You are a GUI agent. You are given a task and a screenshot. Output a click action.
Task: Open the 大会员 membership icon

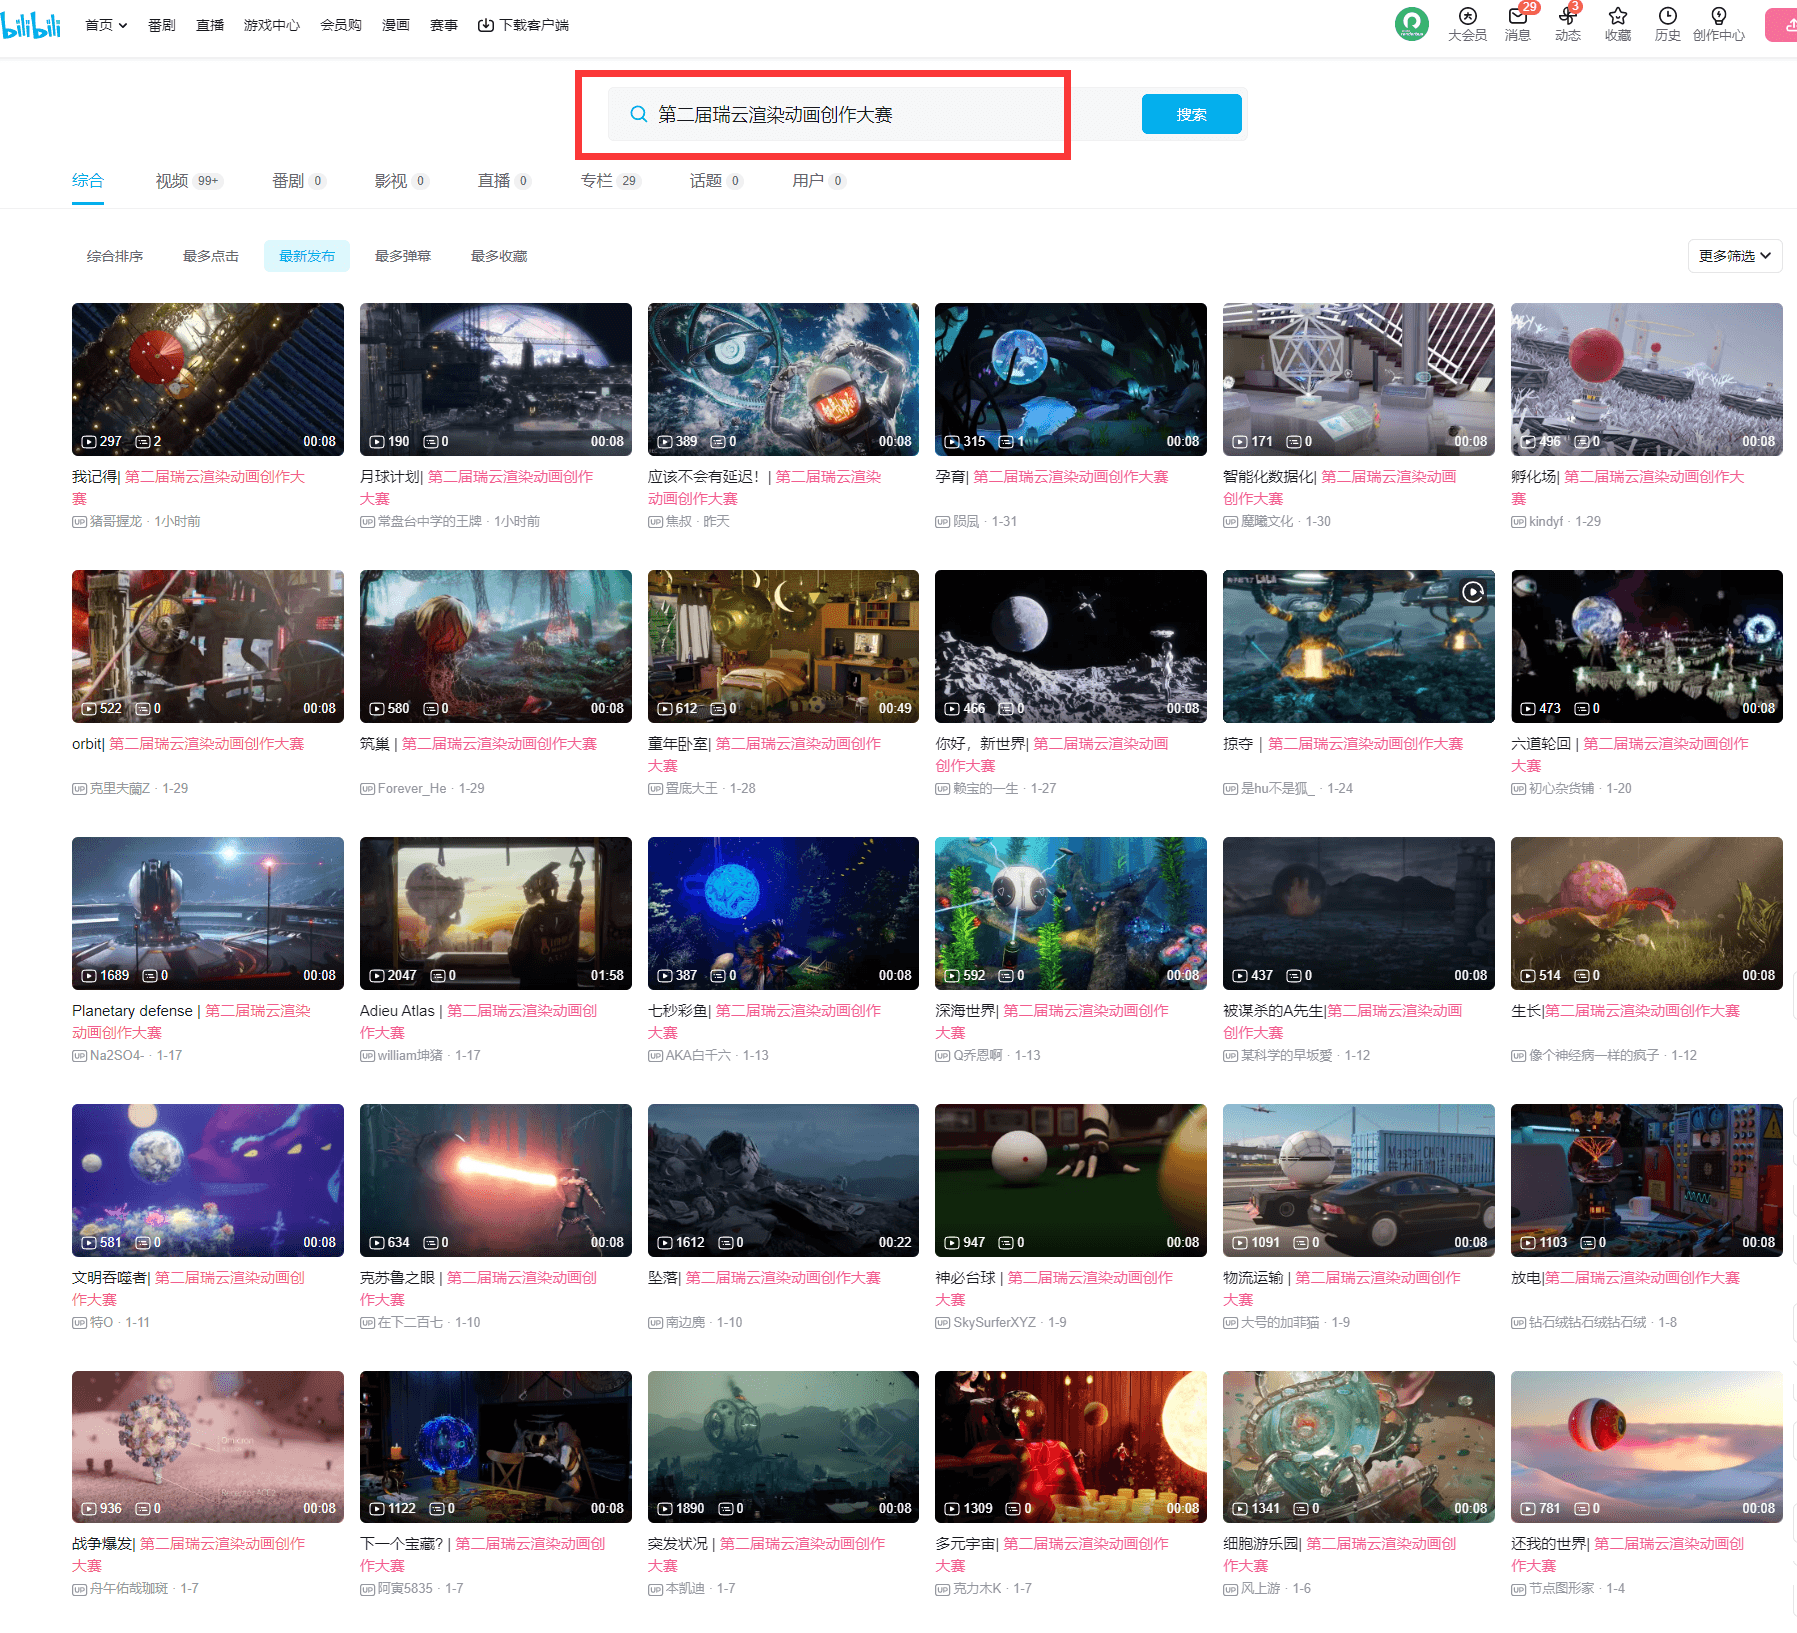click(1467, 17)
